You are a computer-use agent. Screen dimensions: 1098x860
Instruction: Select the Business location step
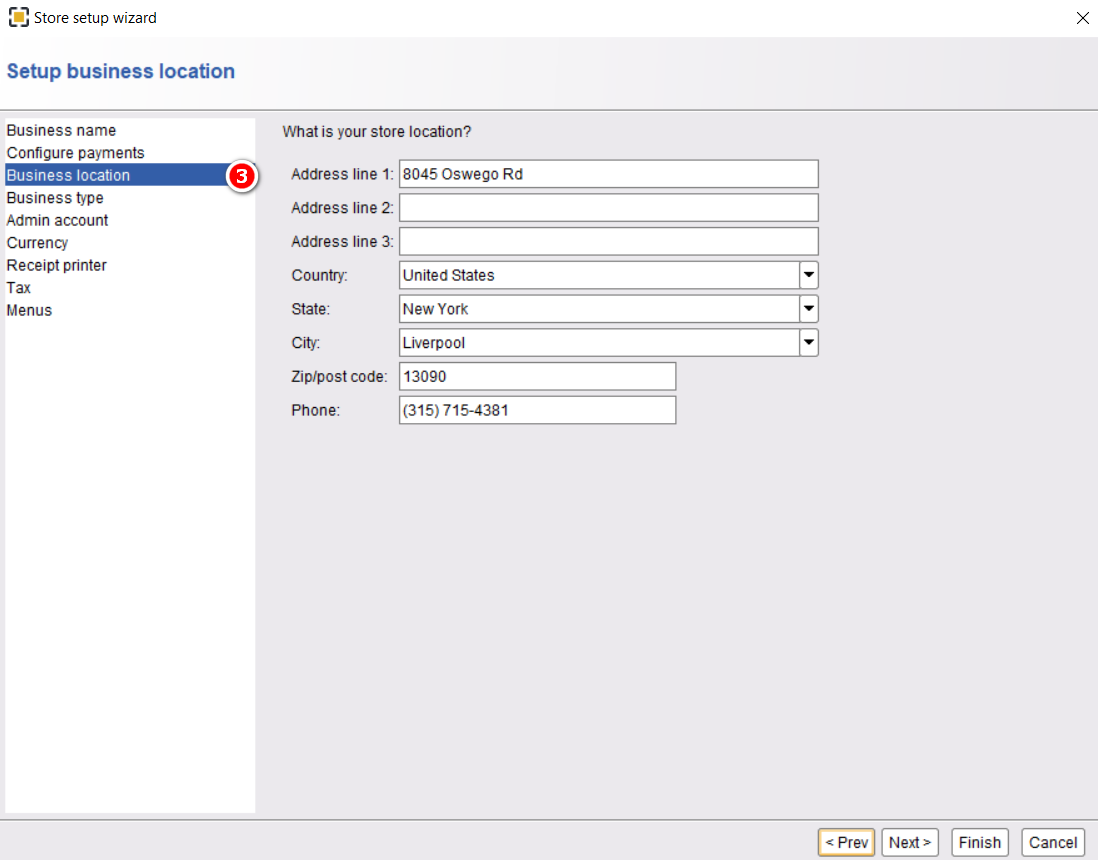coord(130,175)
